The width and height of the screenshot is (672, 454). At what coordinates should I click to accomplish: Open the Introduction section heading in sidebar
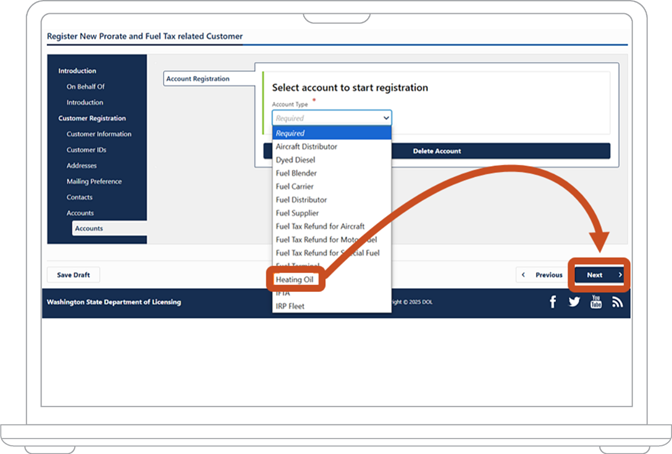[x=77, y=71]
